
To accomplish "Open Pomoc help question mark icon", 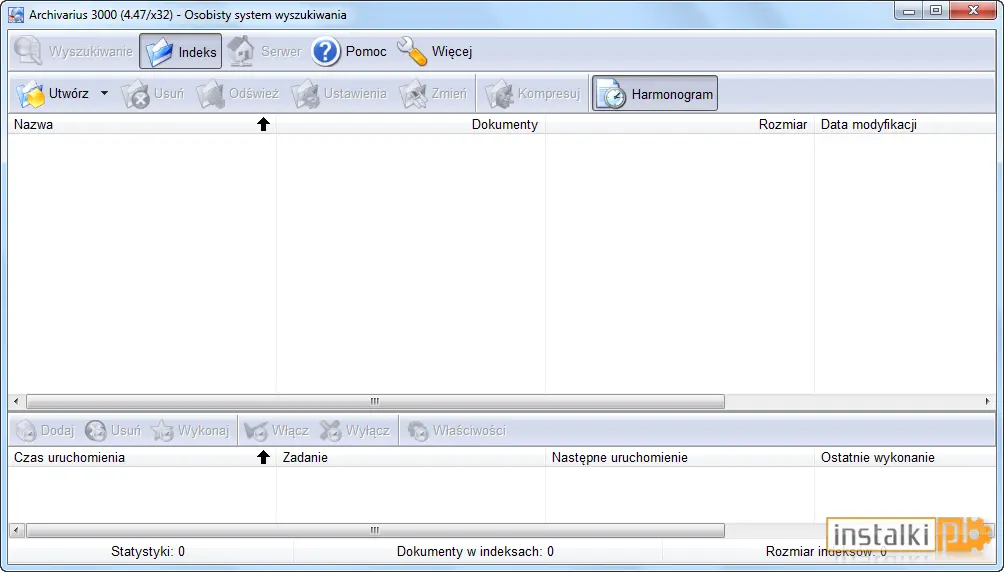I will pyautogui.click(x=326, y=51).
